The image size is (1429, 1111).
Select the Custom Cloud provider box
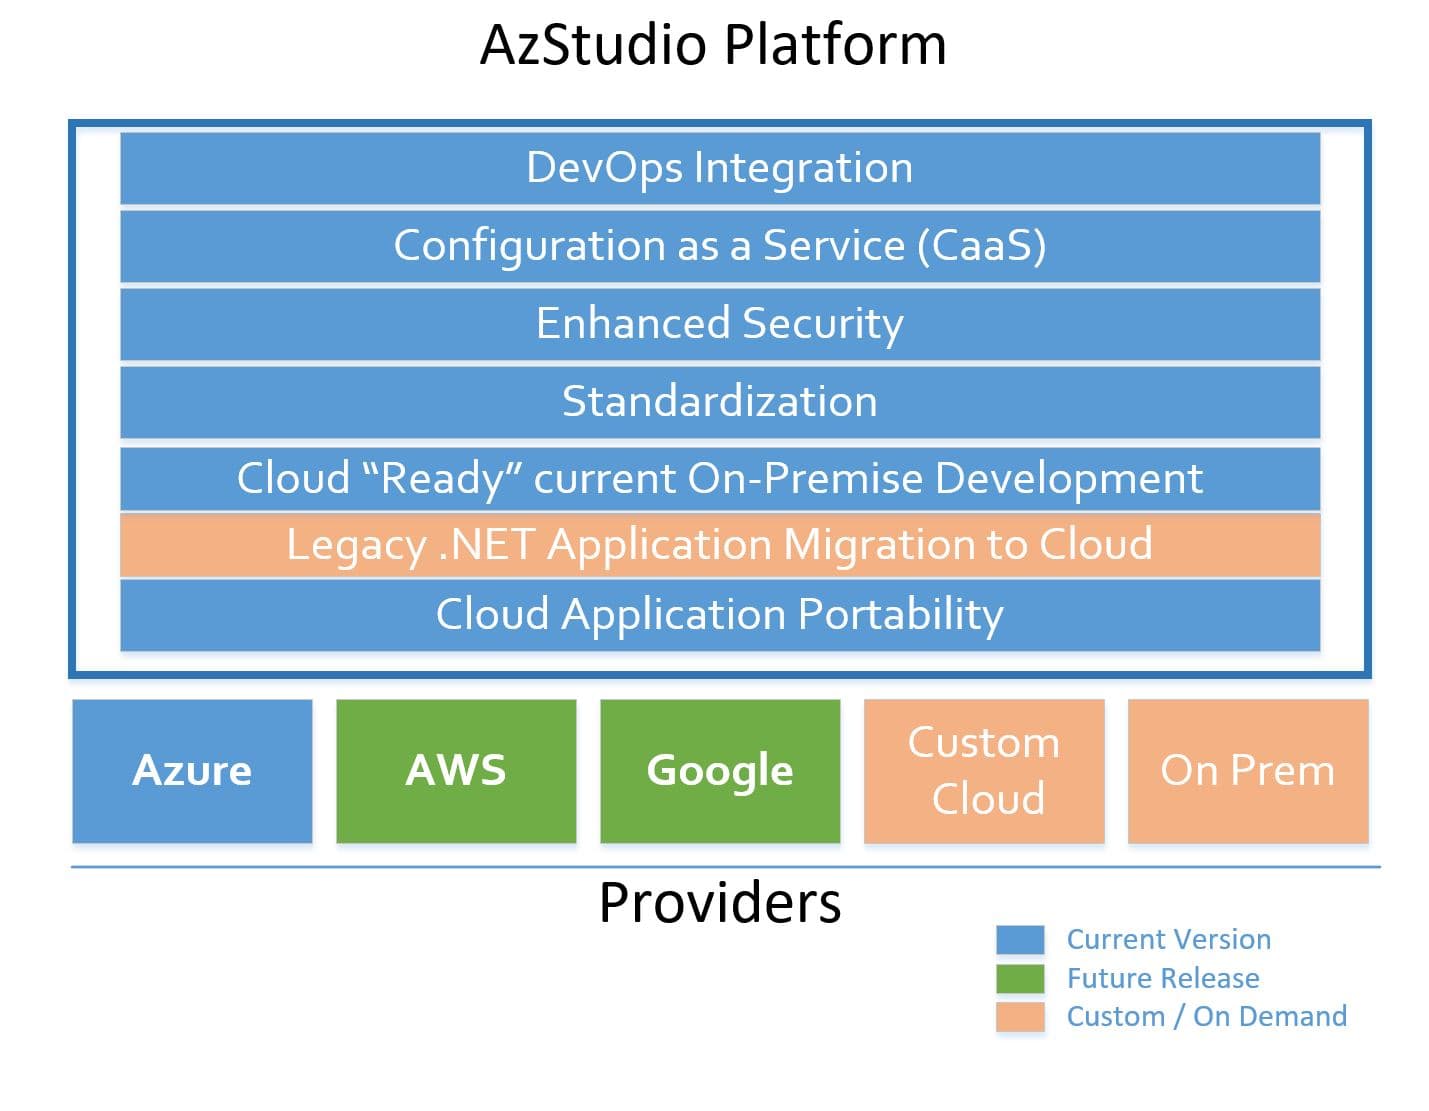984,771
